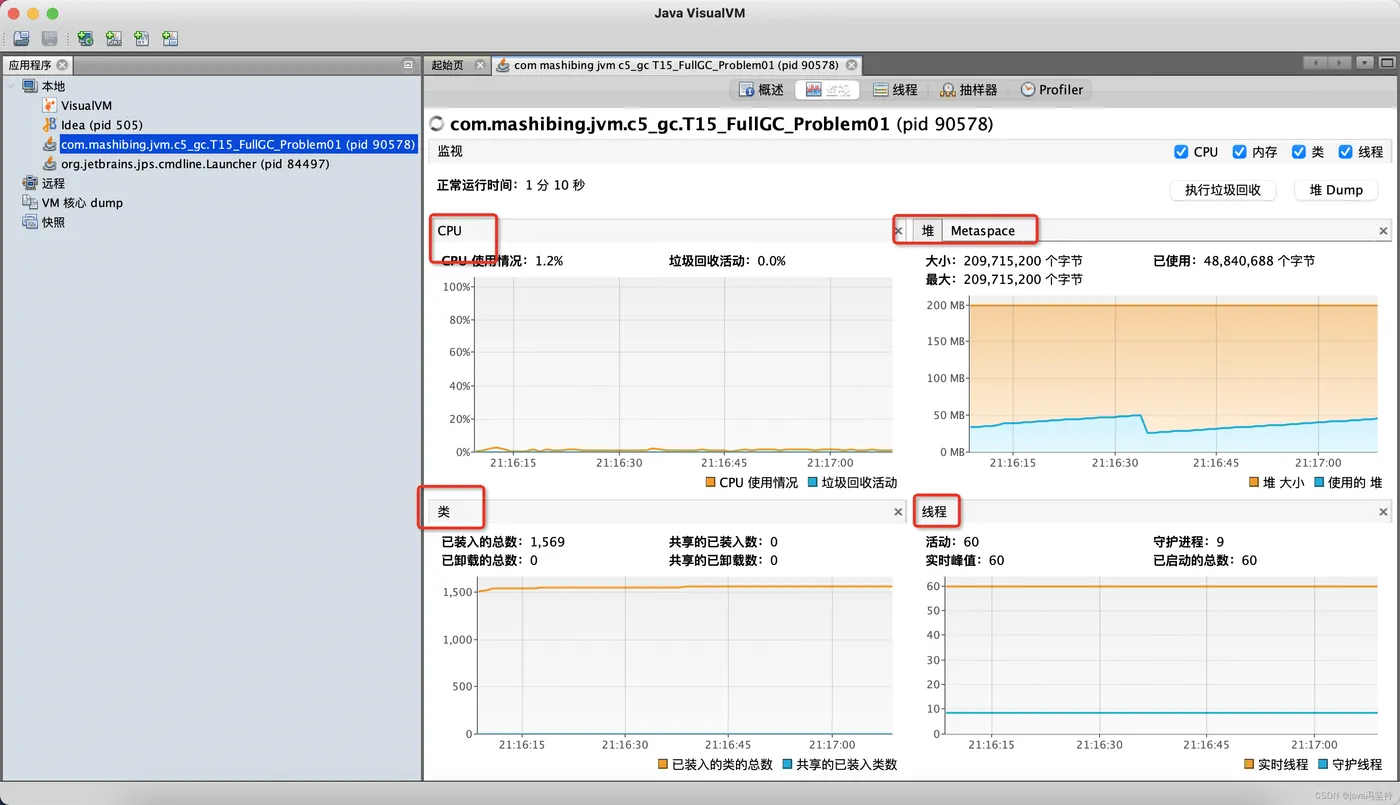Select the 远程 tree node

tap(53, 183)
